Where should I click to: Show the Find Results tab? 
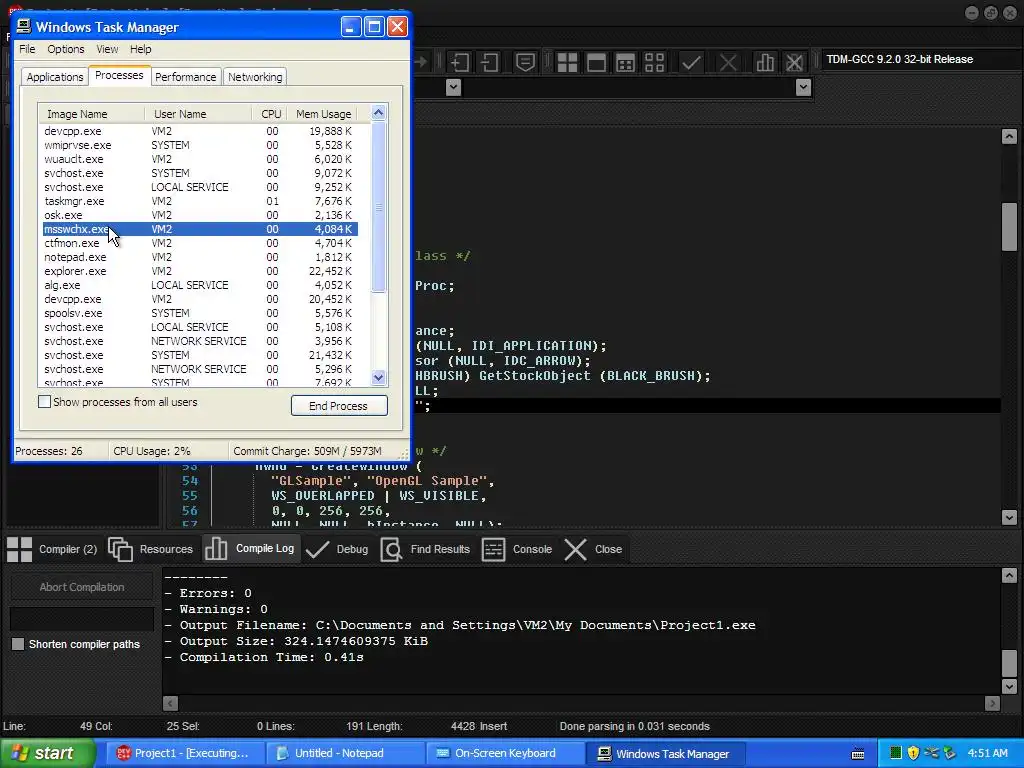click(425, 549)
